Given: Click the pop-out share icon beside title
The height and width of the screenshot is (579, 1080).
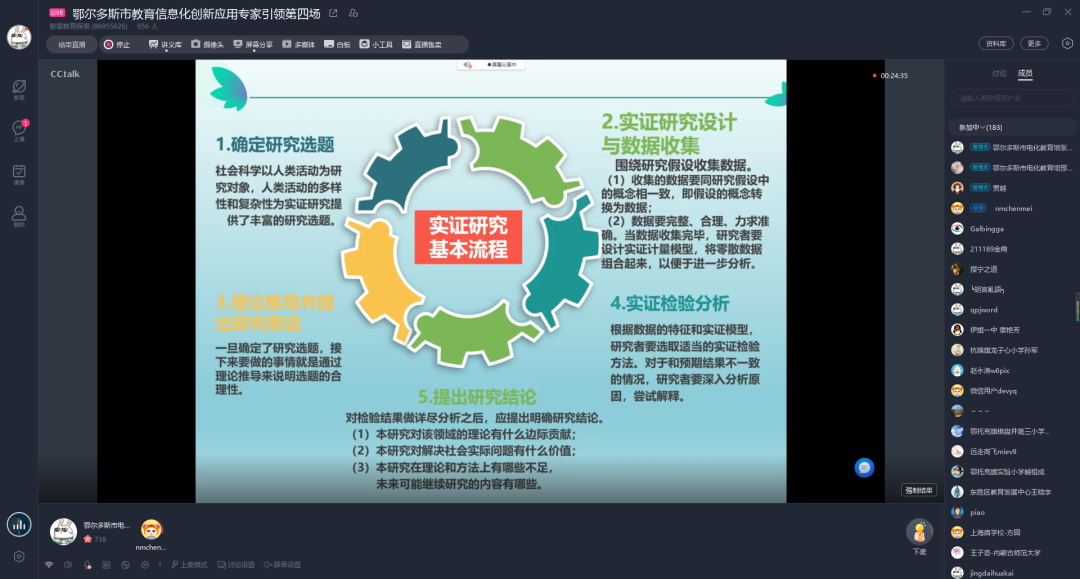Looking at the screenshot, I should point(333,13).
